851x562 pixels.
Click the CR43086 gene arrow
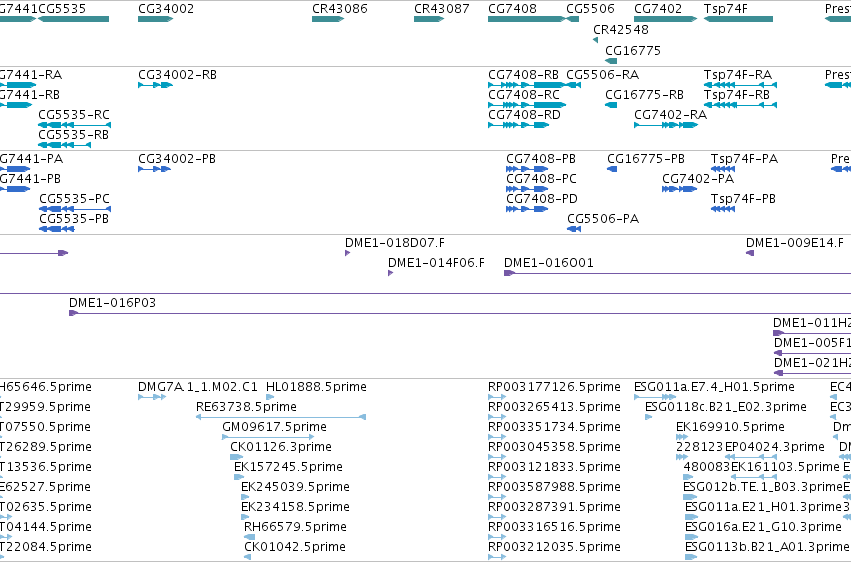tap(328, 19)
